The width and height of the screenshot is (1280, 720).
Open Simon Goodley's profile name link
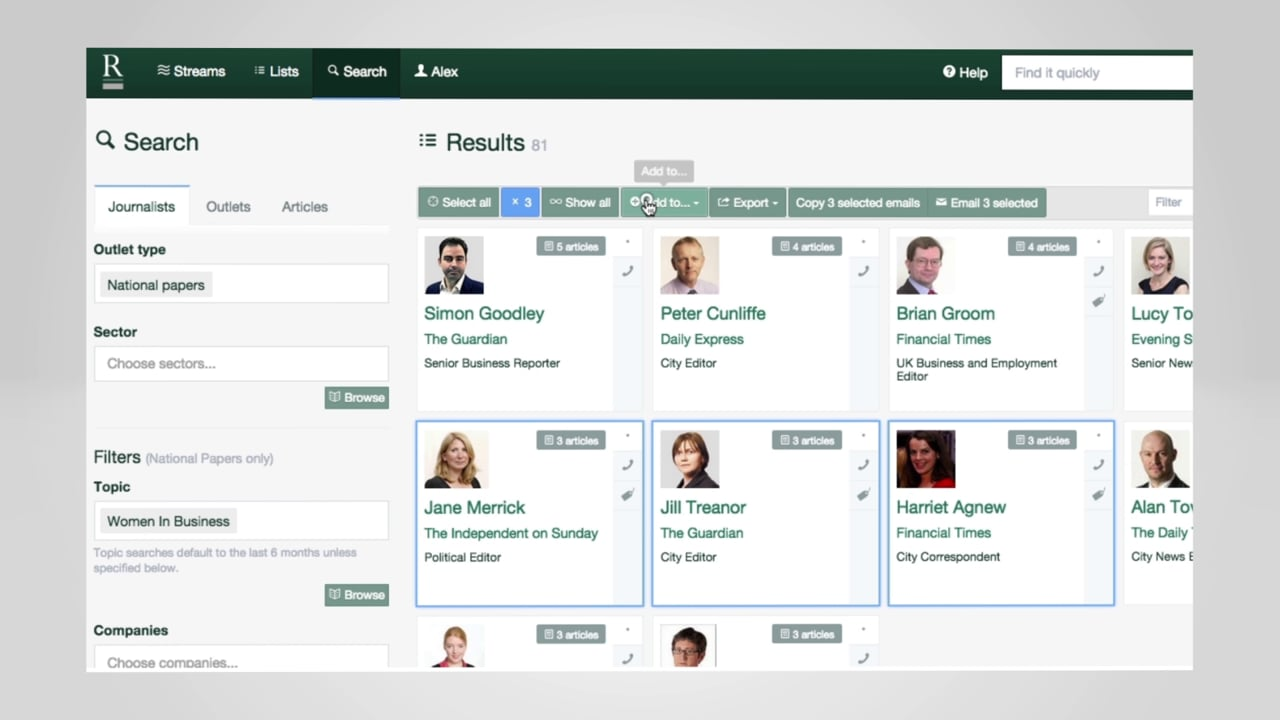coord(484,313)
